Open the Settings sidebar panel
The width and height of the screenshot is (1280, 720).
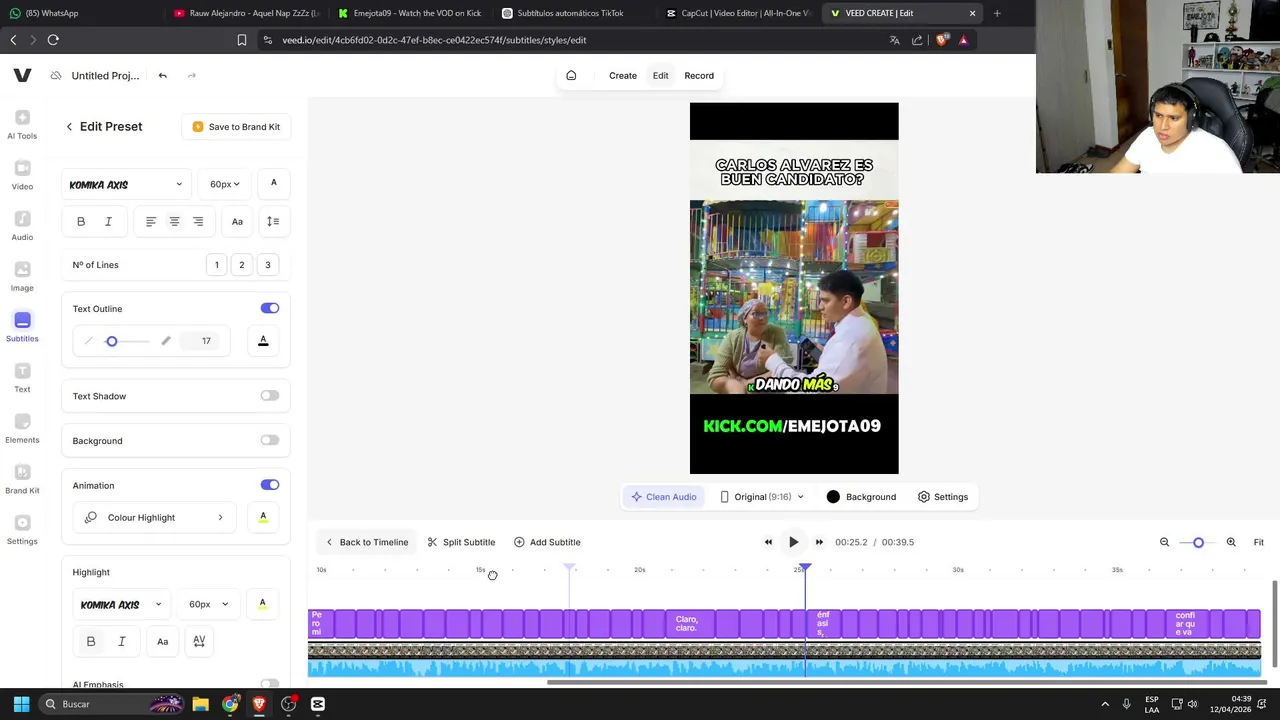pyautogui.click(x=22, y=530)
